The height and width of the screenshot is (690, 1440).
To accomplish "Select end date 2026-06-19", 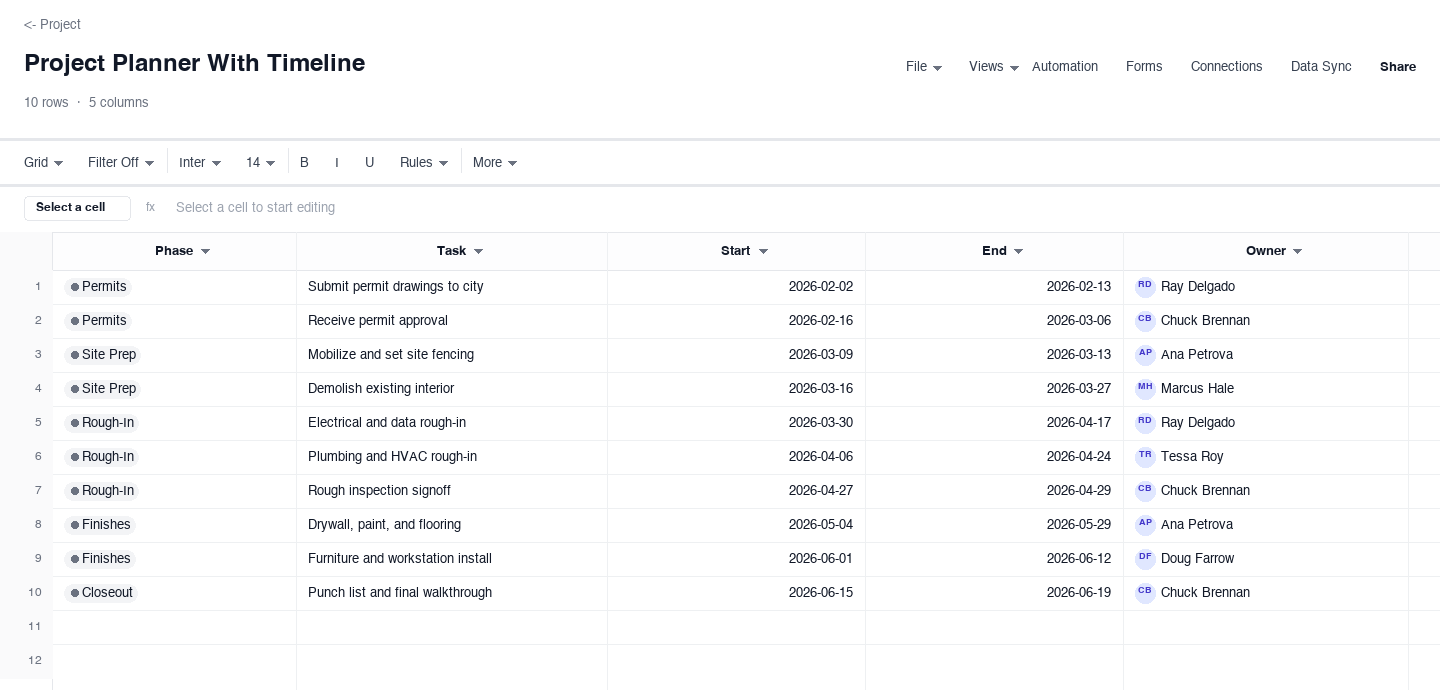I will tap(995, 593).
